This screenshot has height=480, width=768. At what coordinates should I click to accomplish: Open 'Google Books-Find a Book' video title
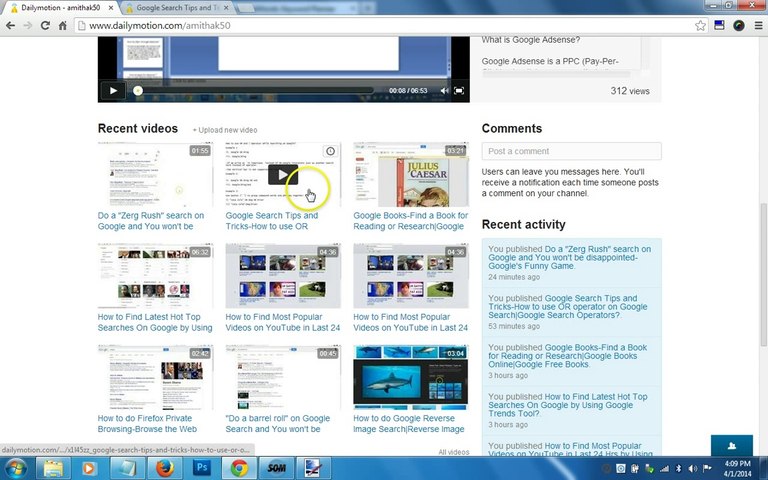pos(410,221)
